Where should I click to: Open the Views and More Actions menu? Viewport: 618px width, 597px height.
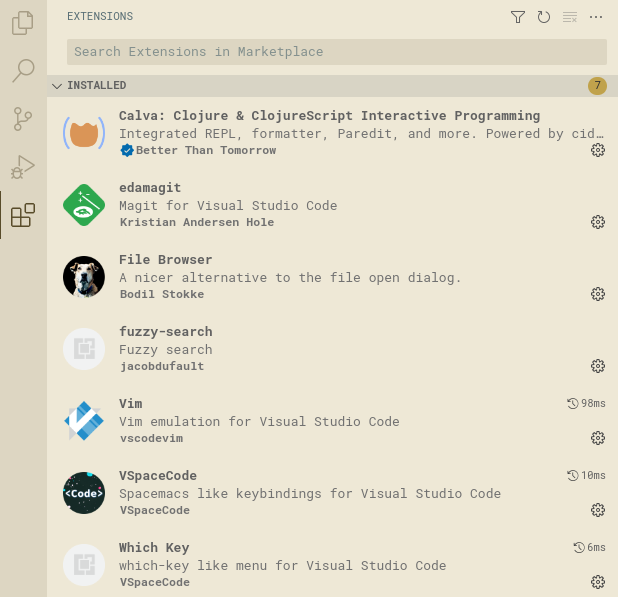tap(596, 17)
